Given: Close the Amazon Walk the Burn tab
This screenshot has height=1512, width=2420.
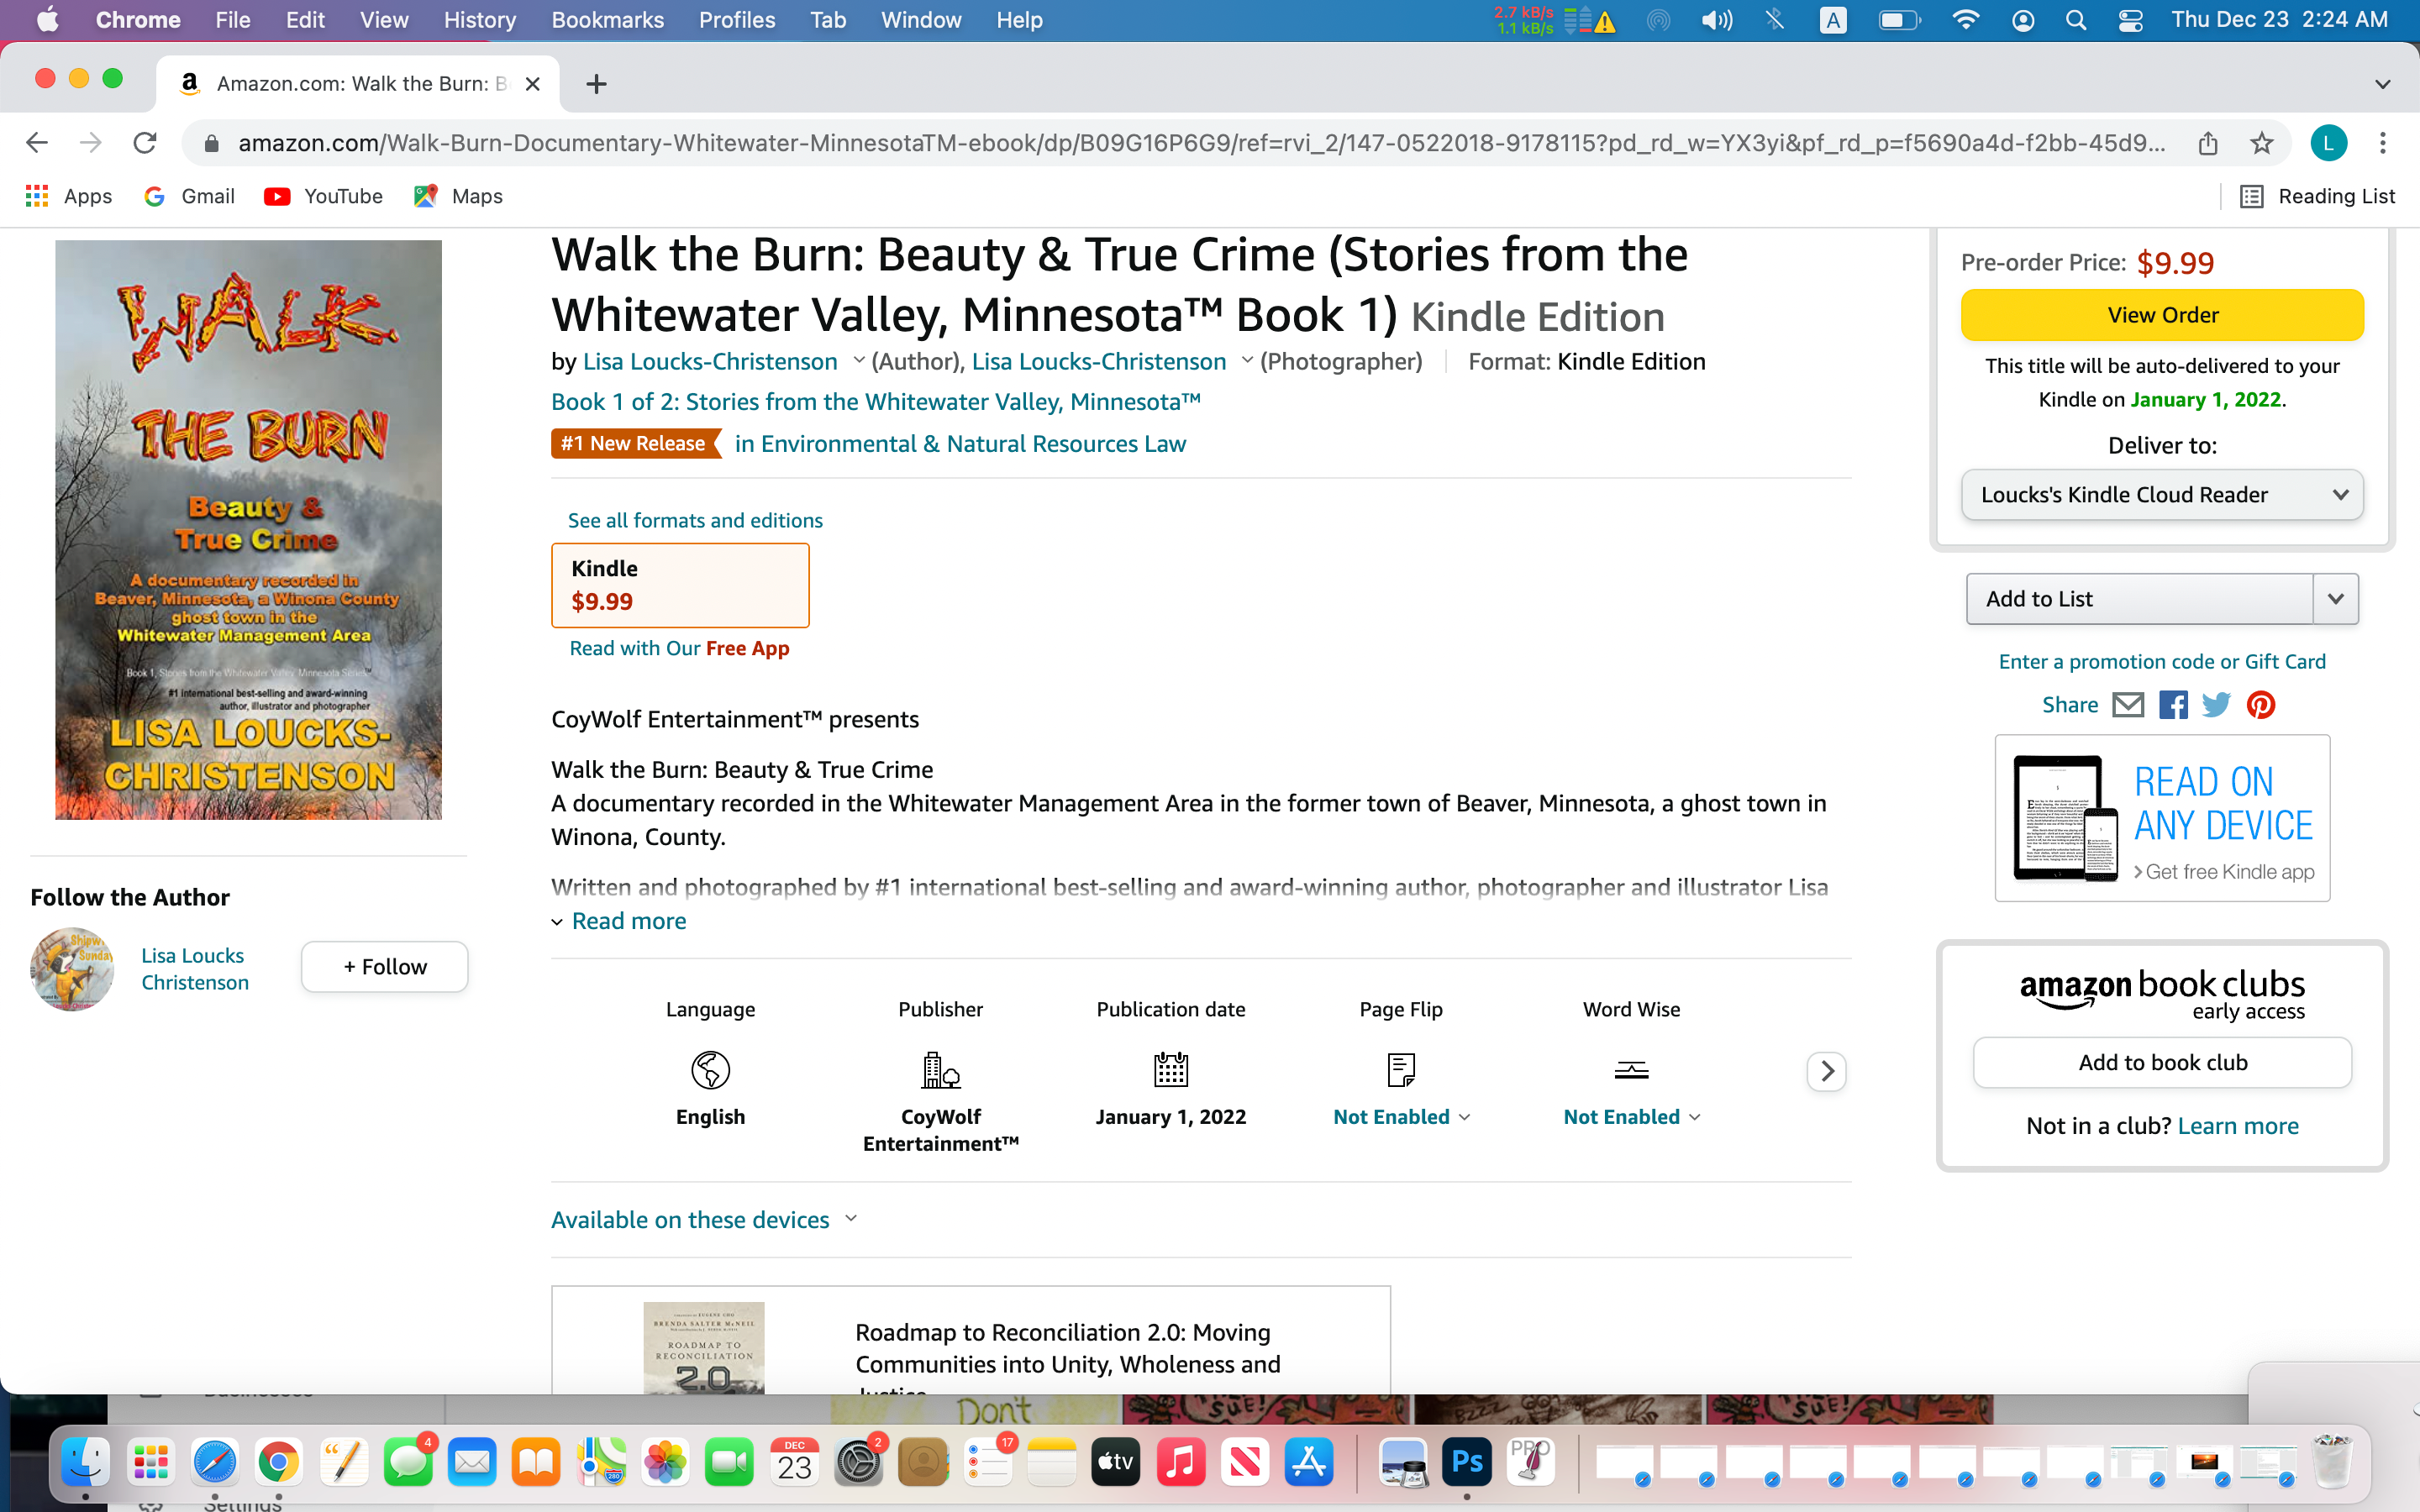Looking at the screenshot, I should pyautogui.click(x=533, y=84).
